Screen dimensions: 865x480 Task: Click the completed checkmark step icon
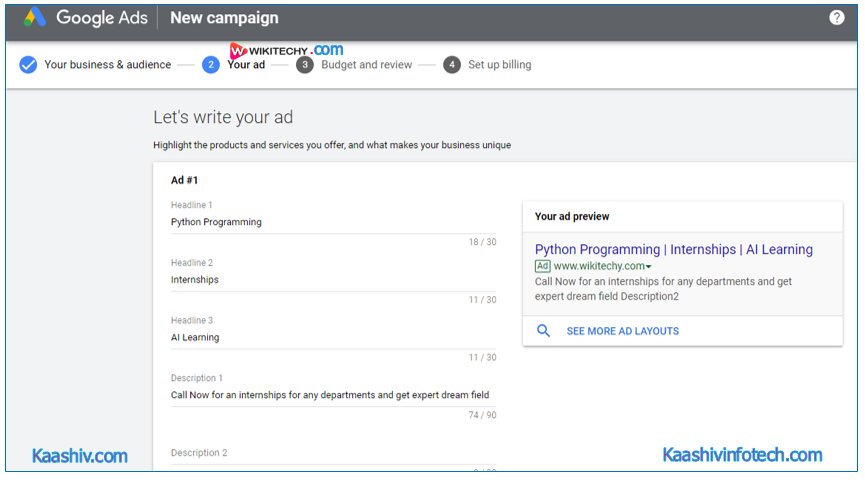(x=28, y=65)
